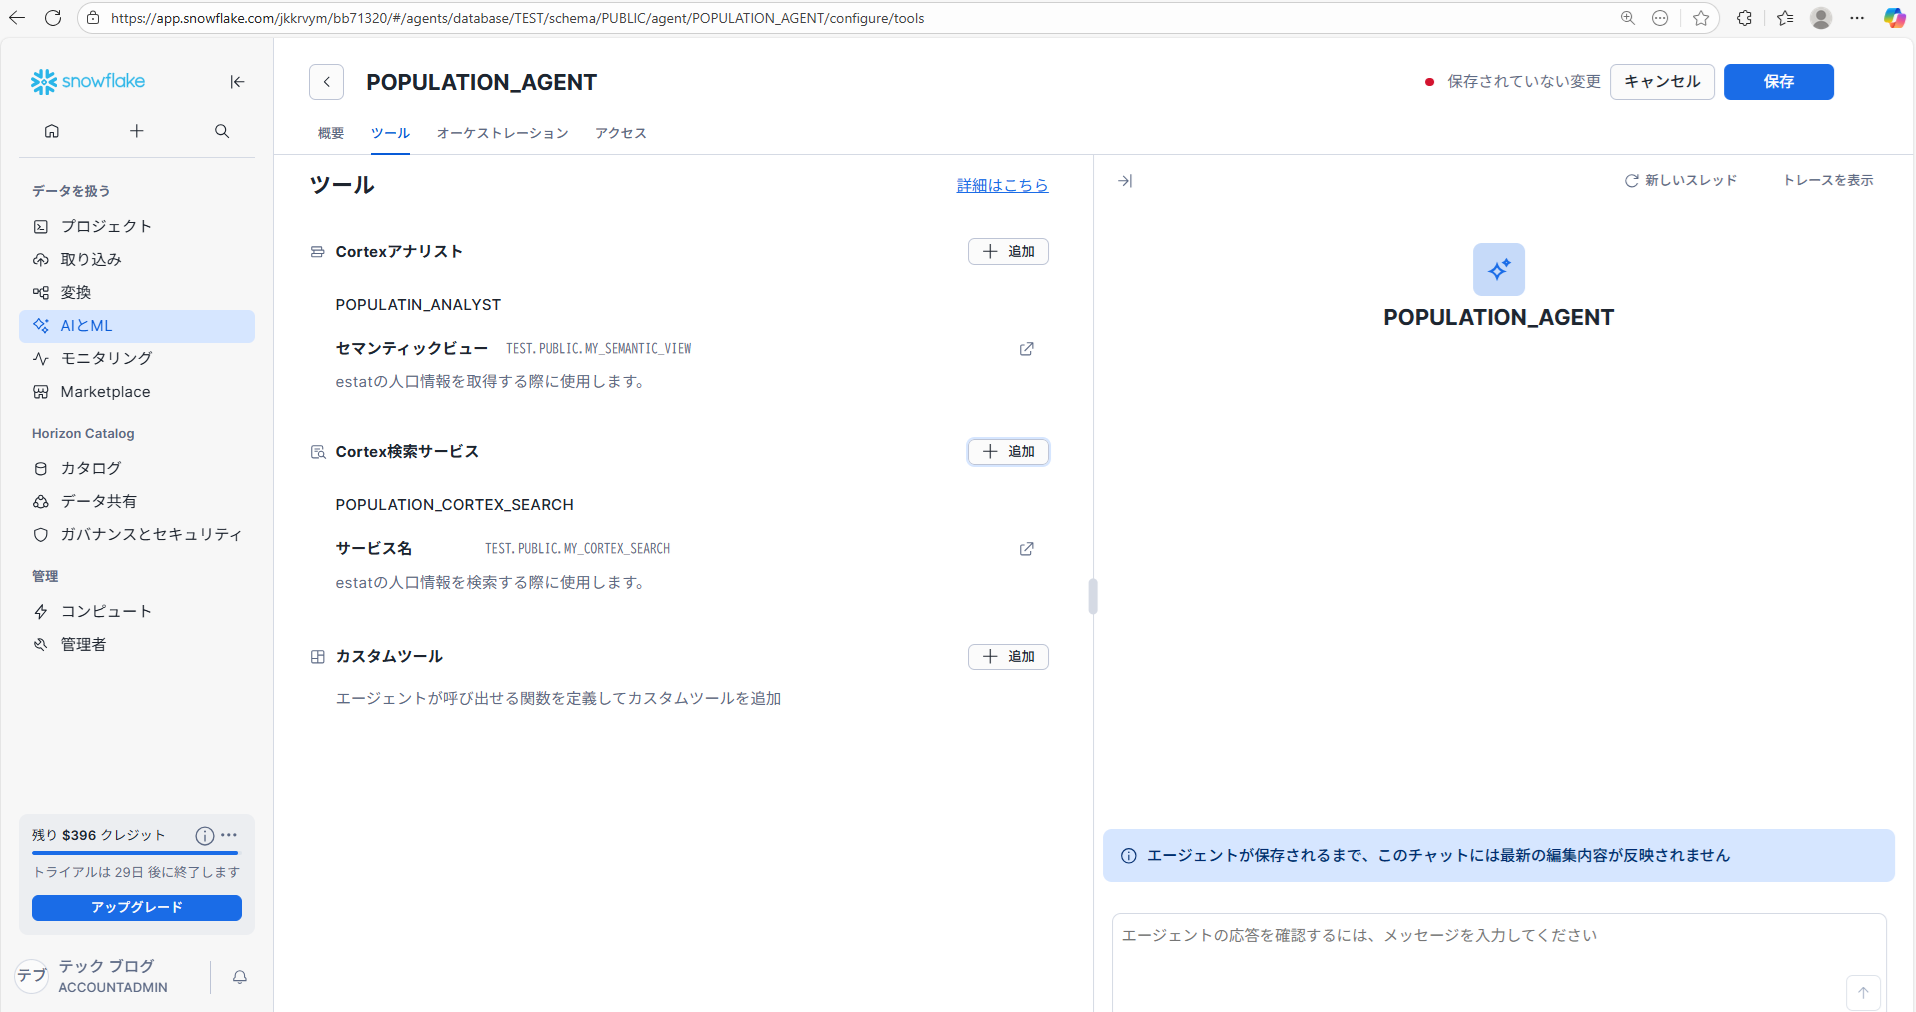This screenshot has width=1916, height=1012.
Task: Add a カスタムツール
Action: pos(1008,656)
